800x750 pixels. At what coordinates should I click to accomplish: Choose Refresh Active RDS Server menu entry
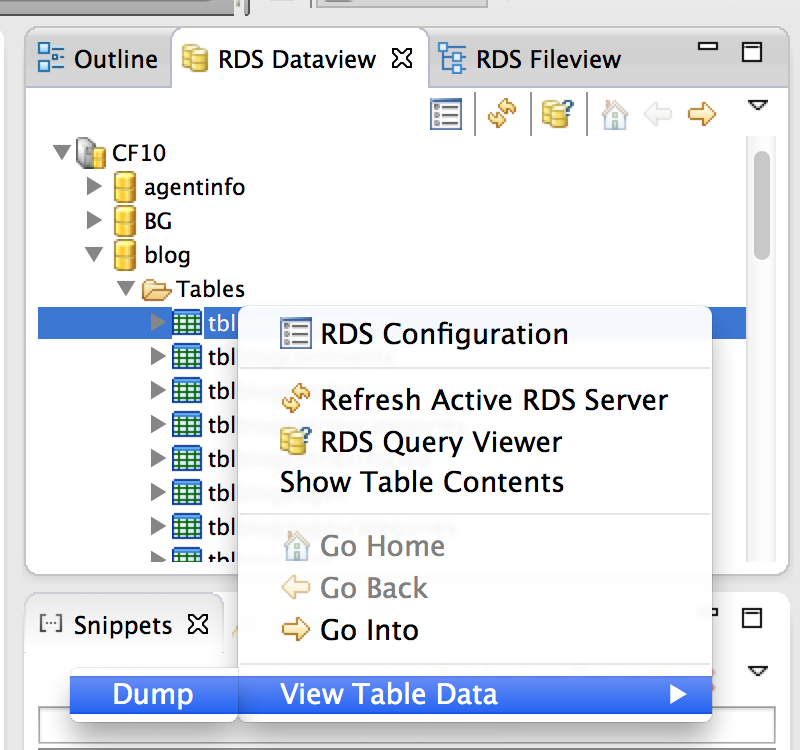coord(475,399)
